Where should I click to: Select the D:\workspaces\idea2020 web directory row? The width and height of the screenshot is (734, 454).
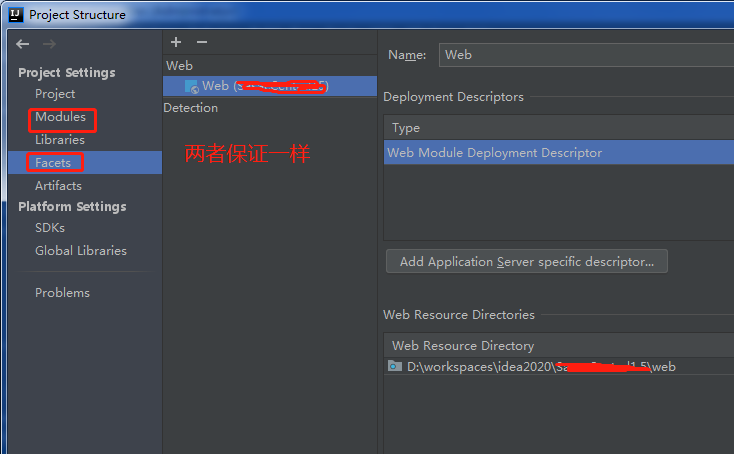pyautogui.click(x=559, y=366)
